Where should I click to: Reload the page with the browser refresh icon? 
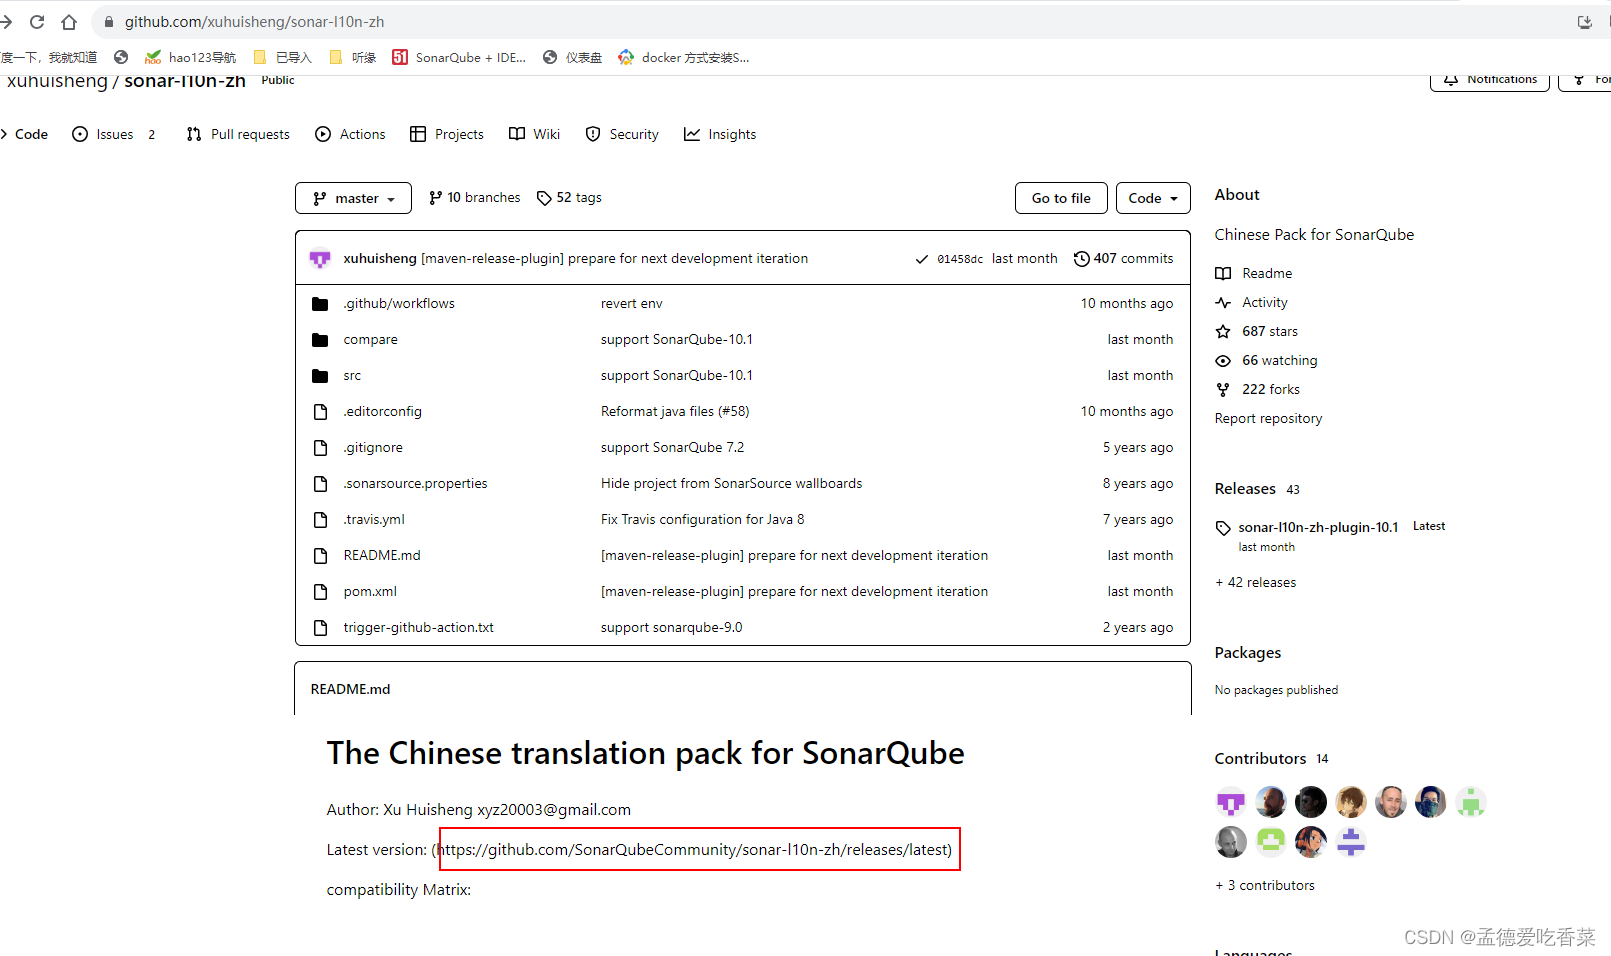[37, 21]
